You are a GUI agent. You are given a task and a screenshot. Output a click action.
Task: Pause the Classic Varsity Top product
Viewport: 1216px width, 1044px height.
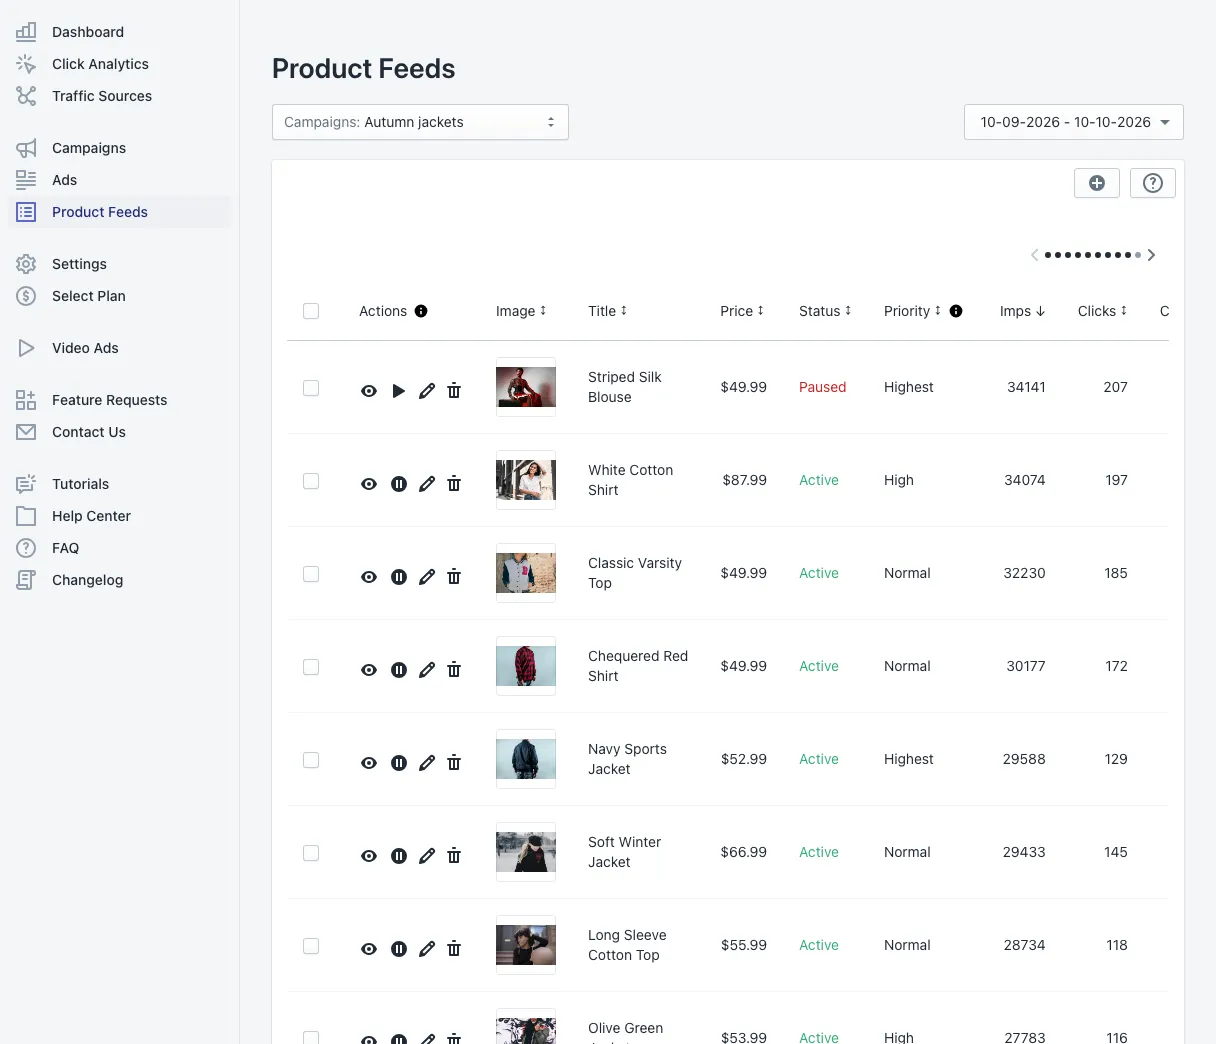coord(398,577)
